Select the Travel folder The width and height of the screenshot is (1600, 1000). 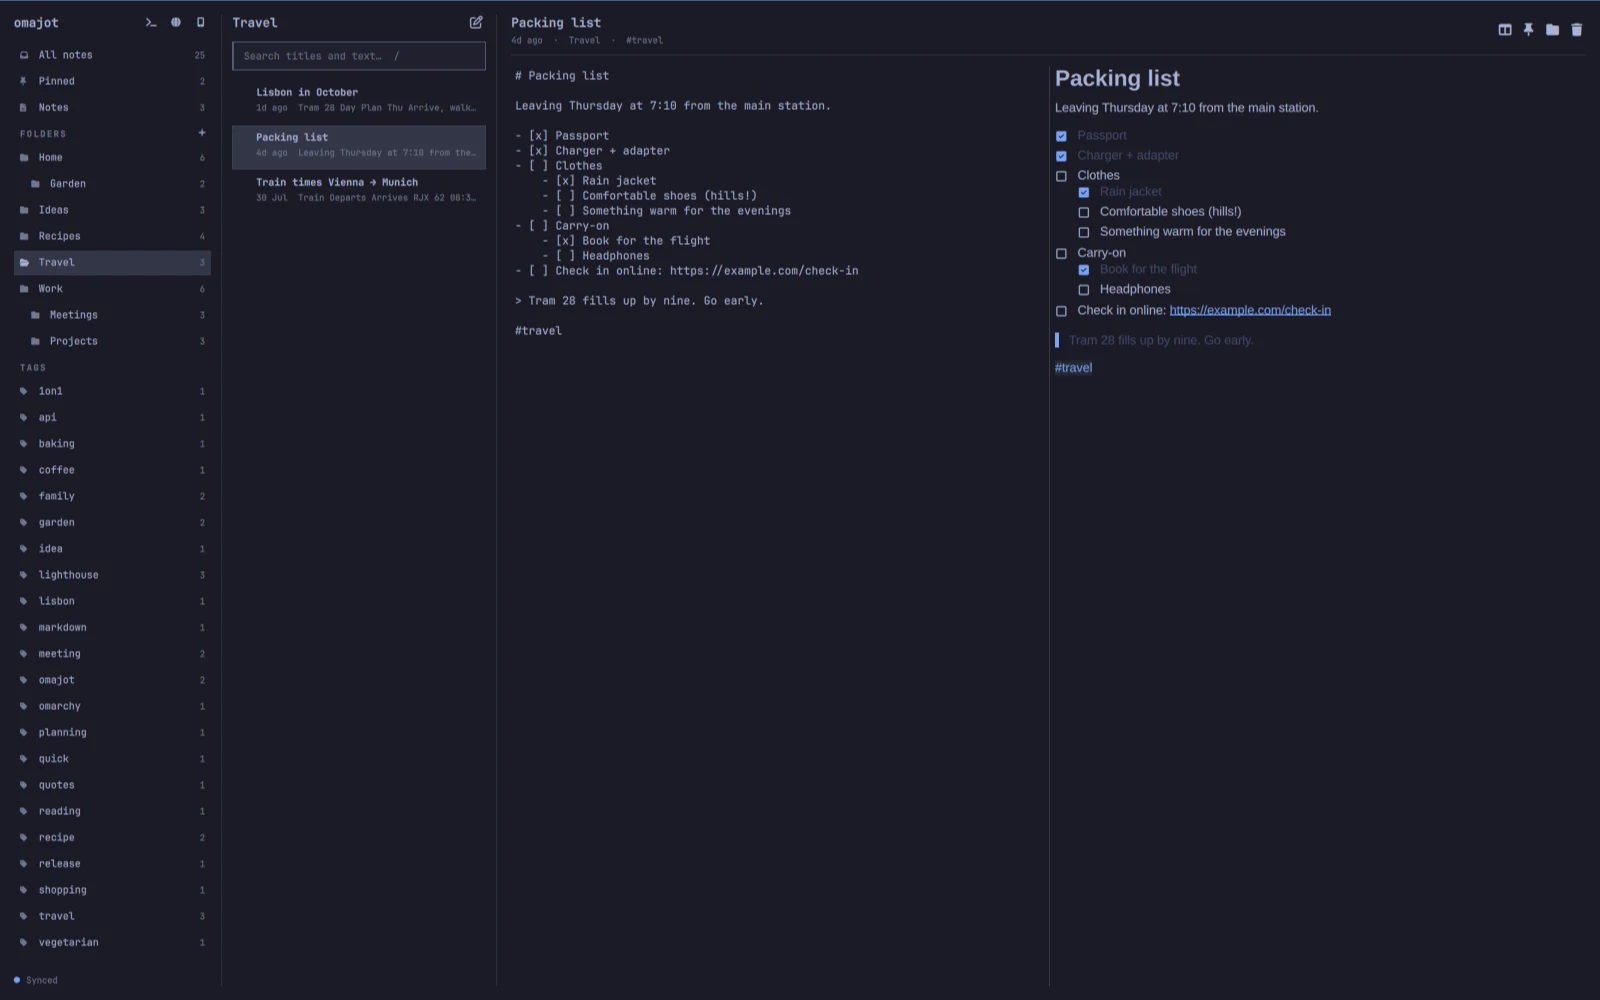112,262
